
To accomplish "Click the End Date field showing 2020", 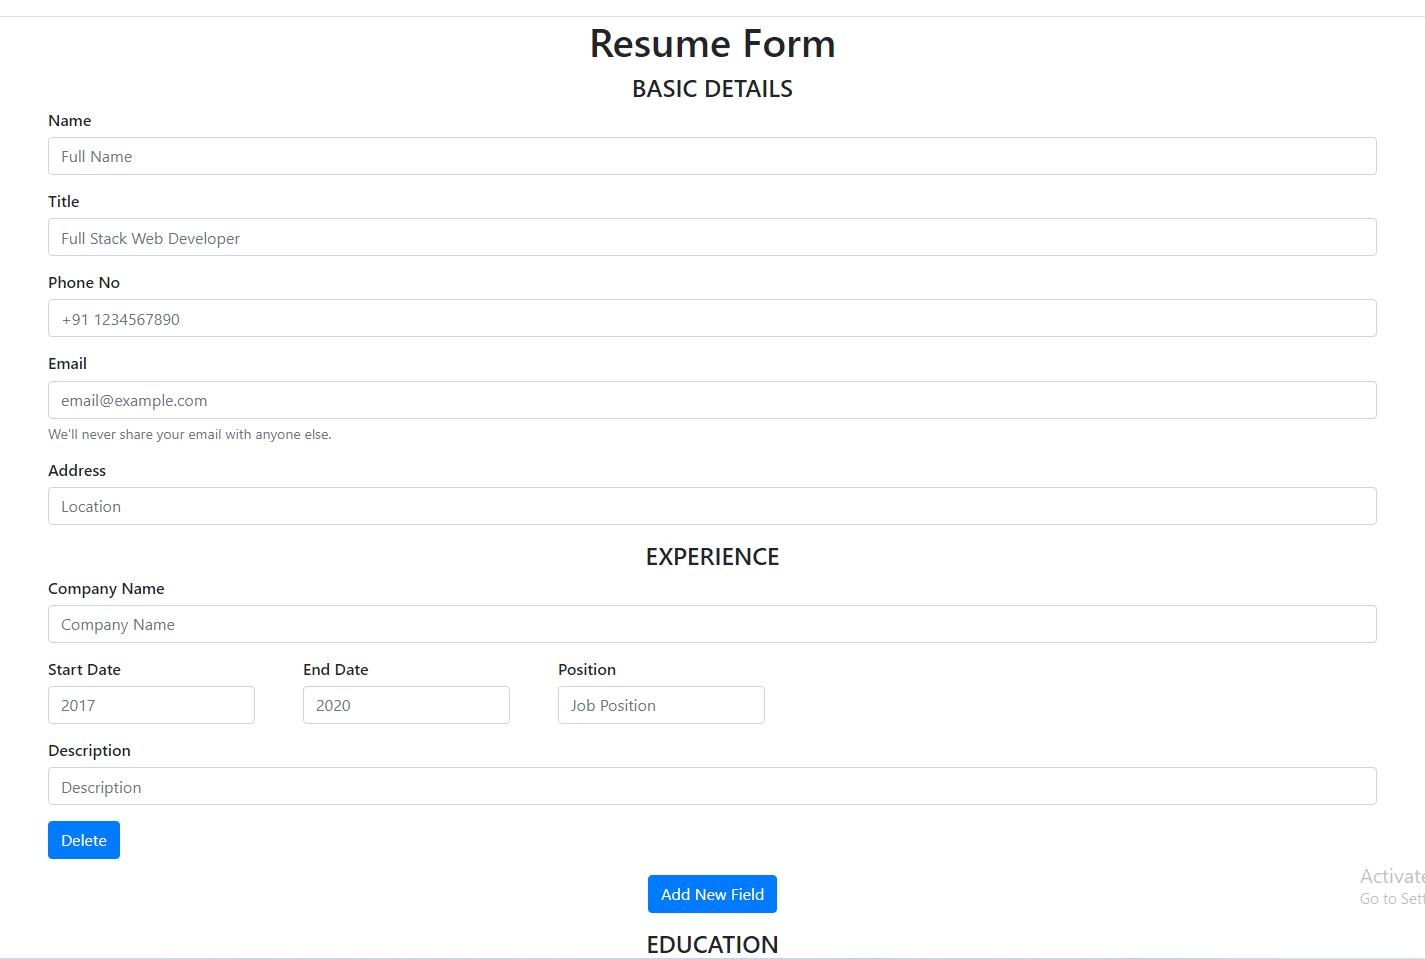I will (x=406, y=705).
